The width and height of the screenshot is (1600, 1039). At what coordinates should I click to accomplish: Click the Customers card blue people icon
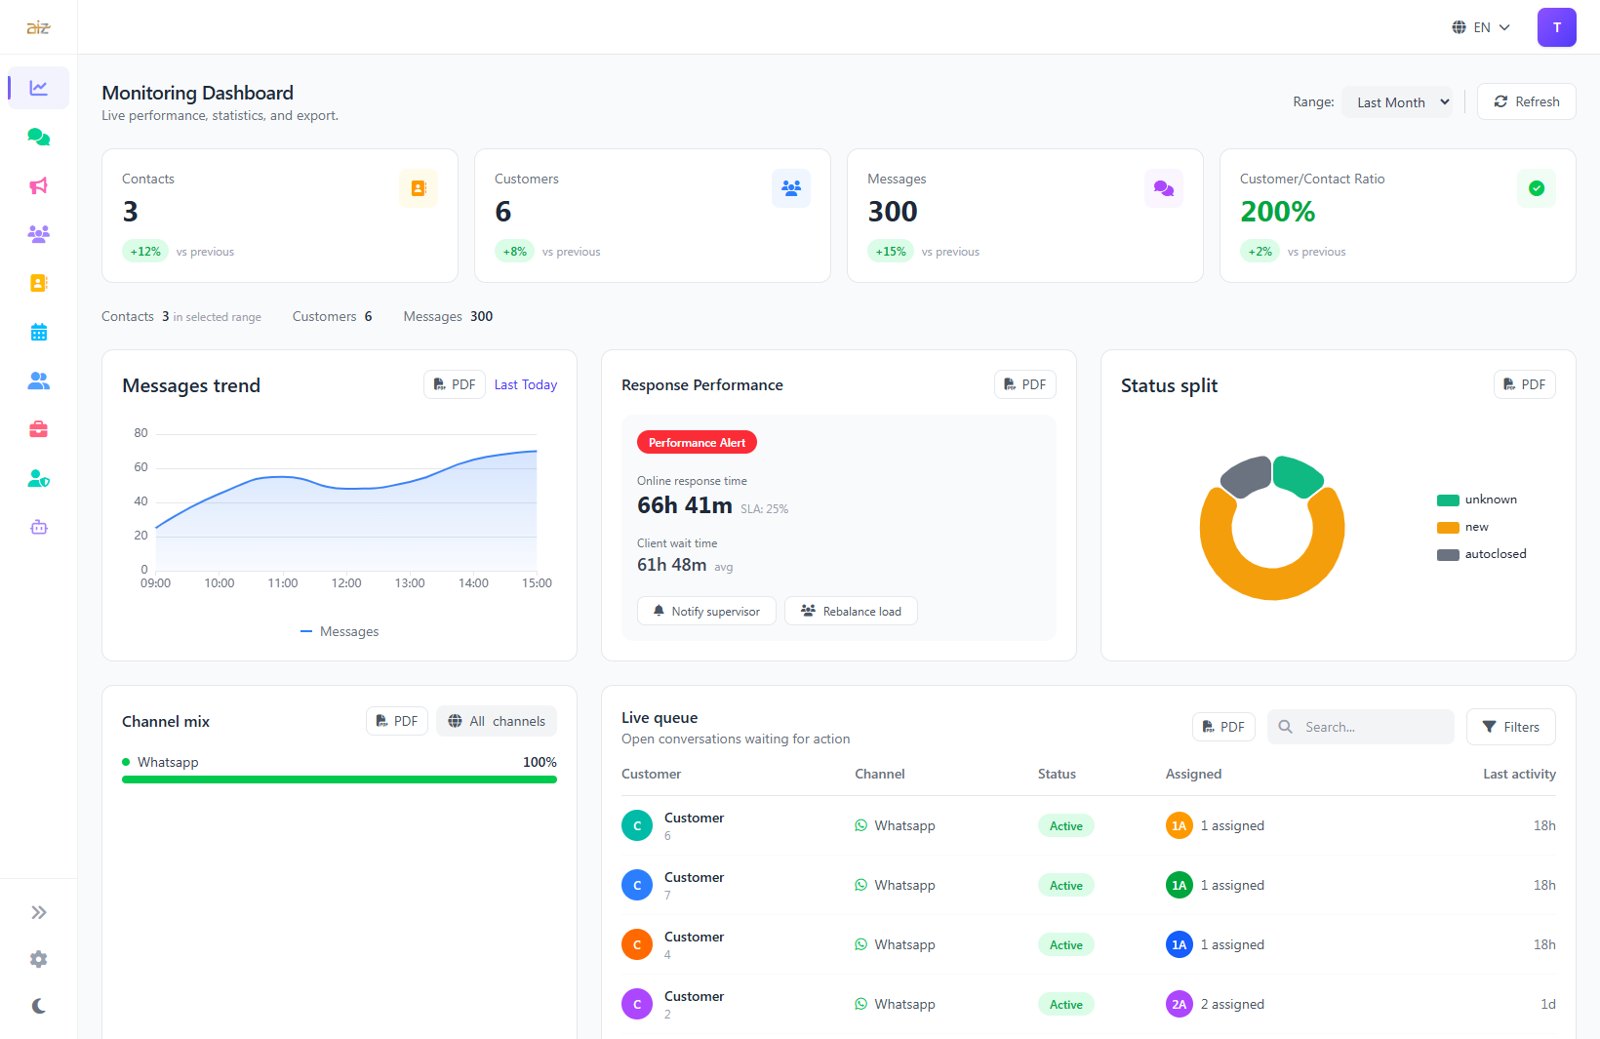791,188
